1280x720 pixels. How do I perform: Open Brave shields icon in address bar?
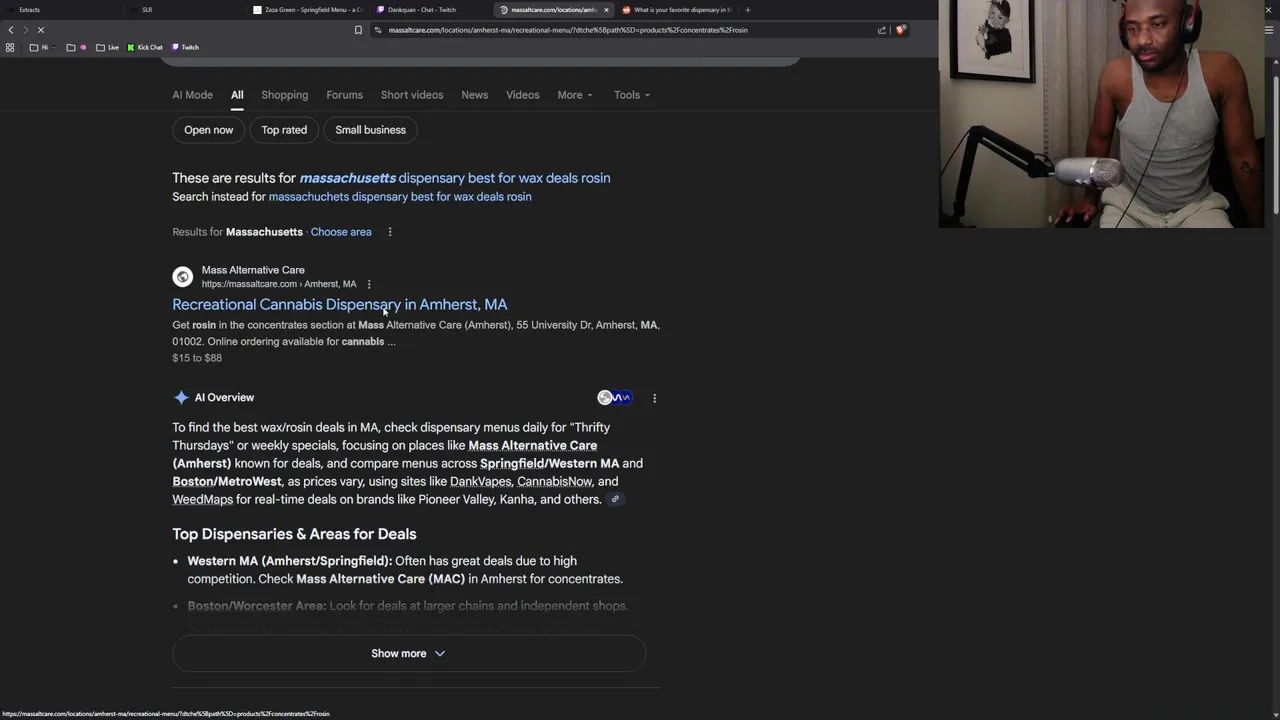click(900, 30)
